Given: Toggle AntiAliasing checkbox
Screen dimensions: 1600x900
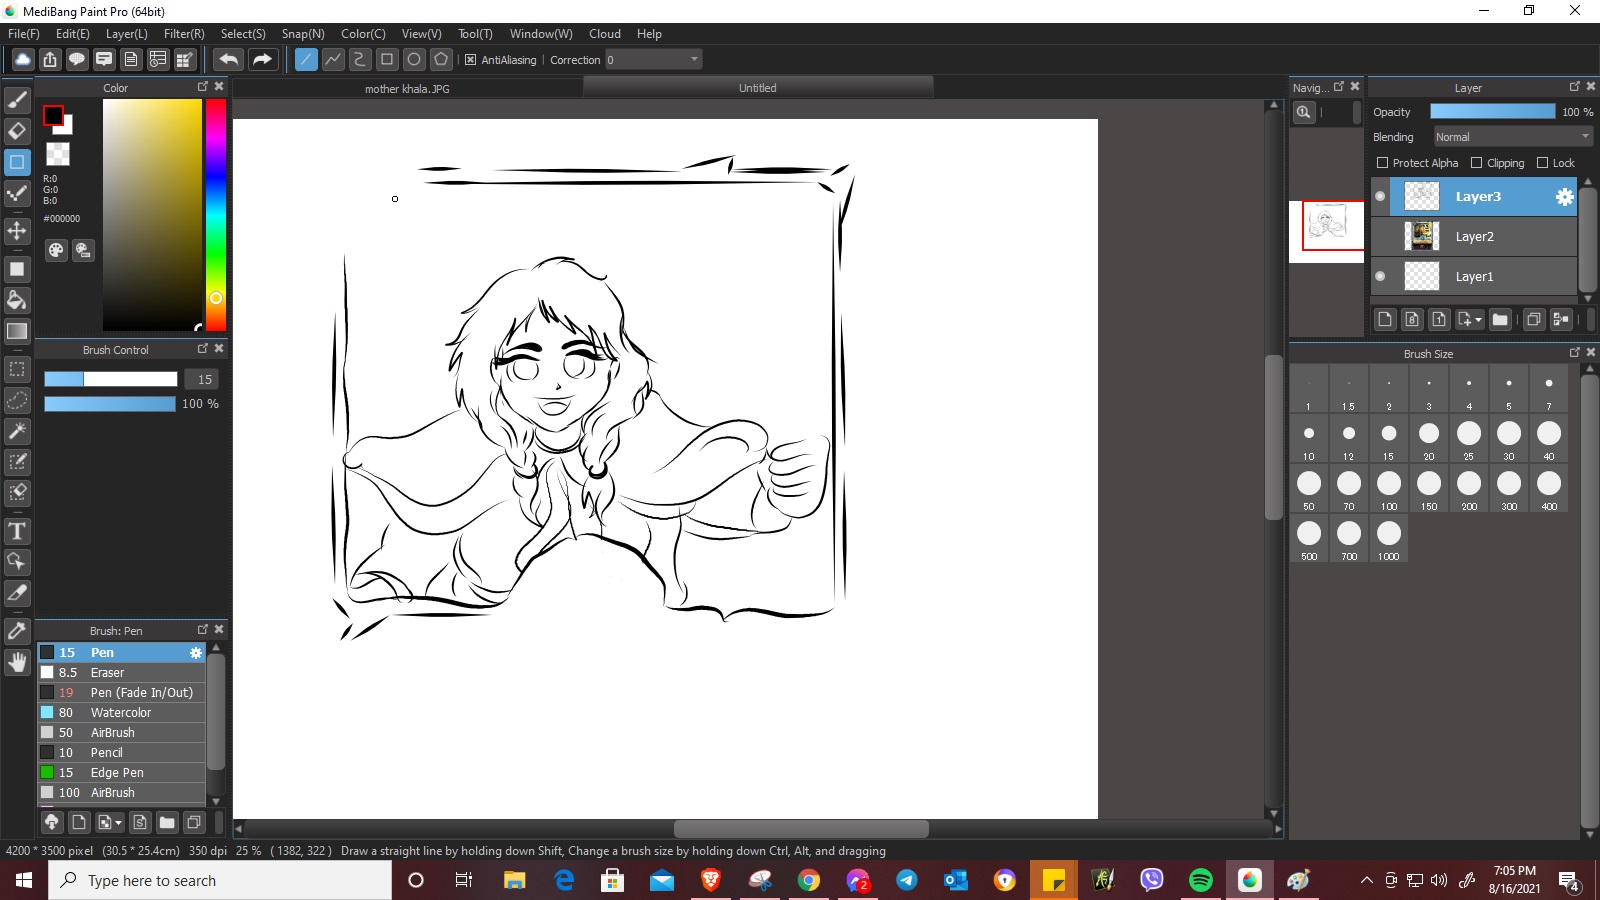Looking at the screenshot, I should (x=471, y=60).
